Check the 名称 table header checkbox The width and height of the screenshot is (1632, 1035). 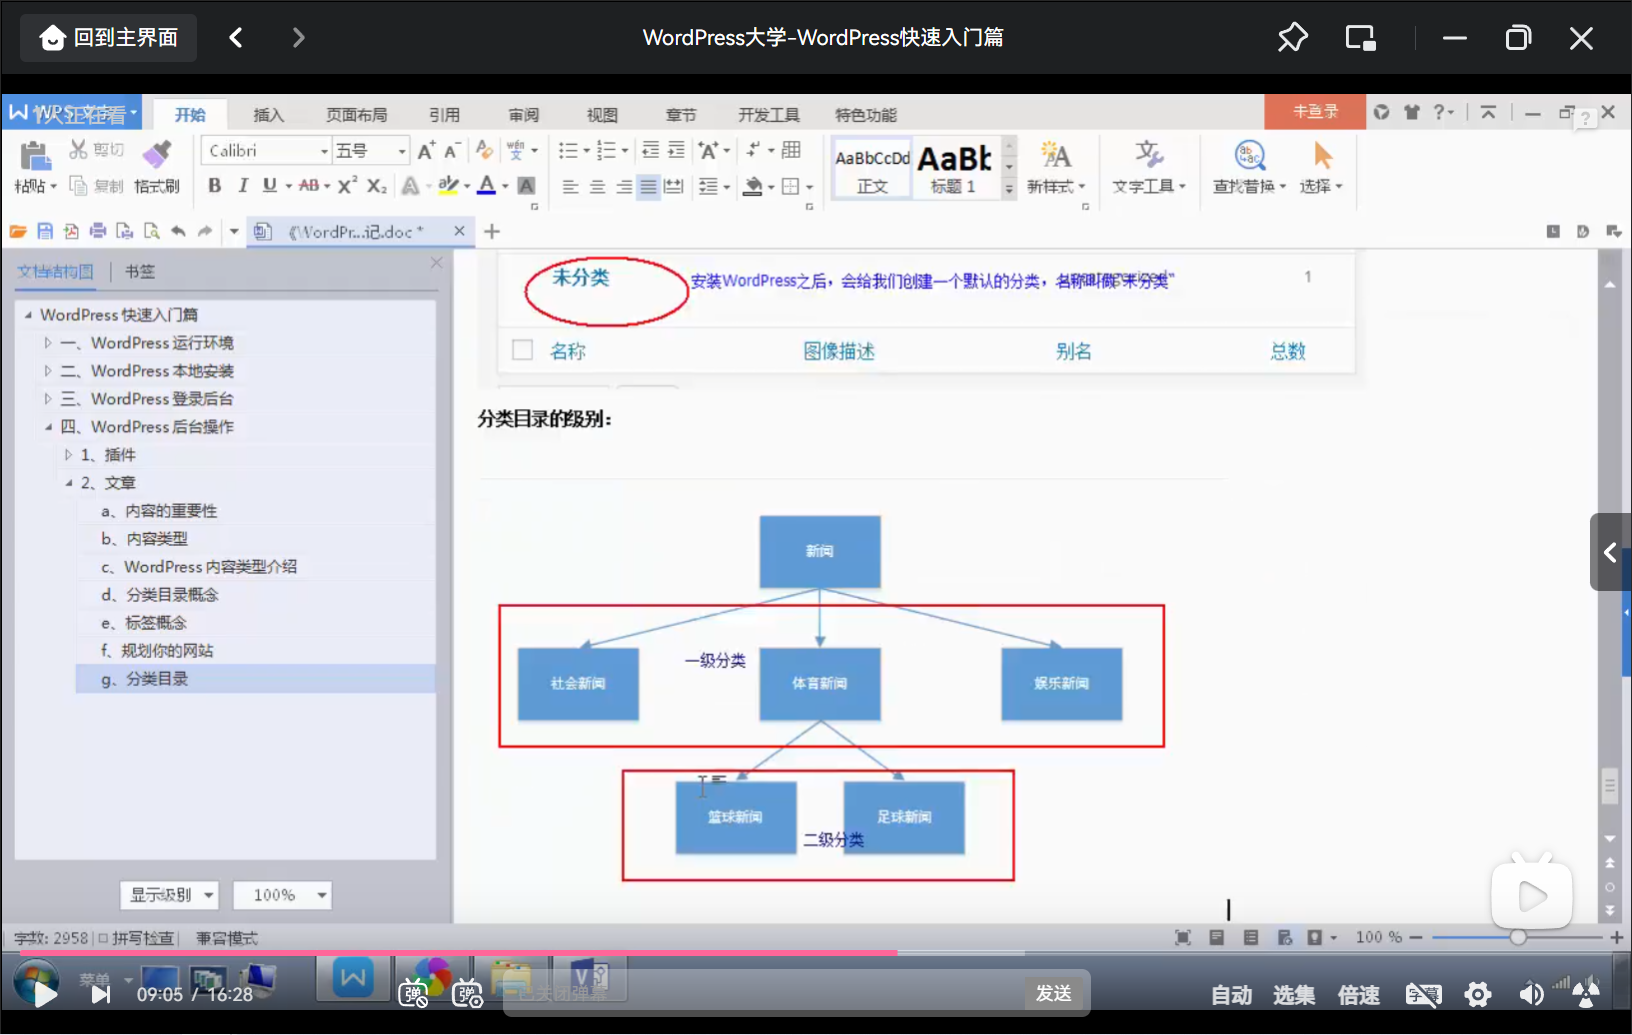click(522, 350)
